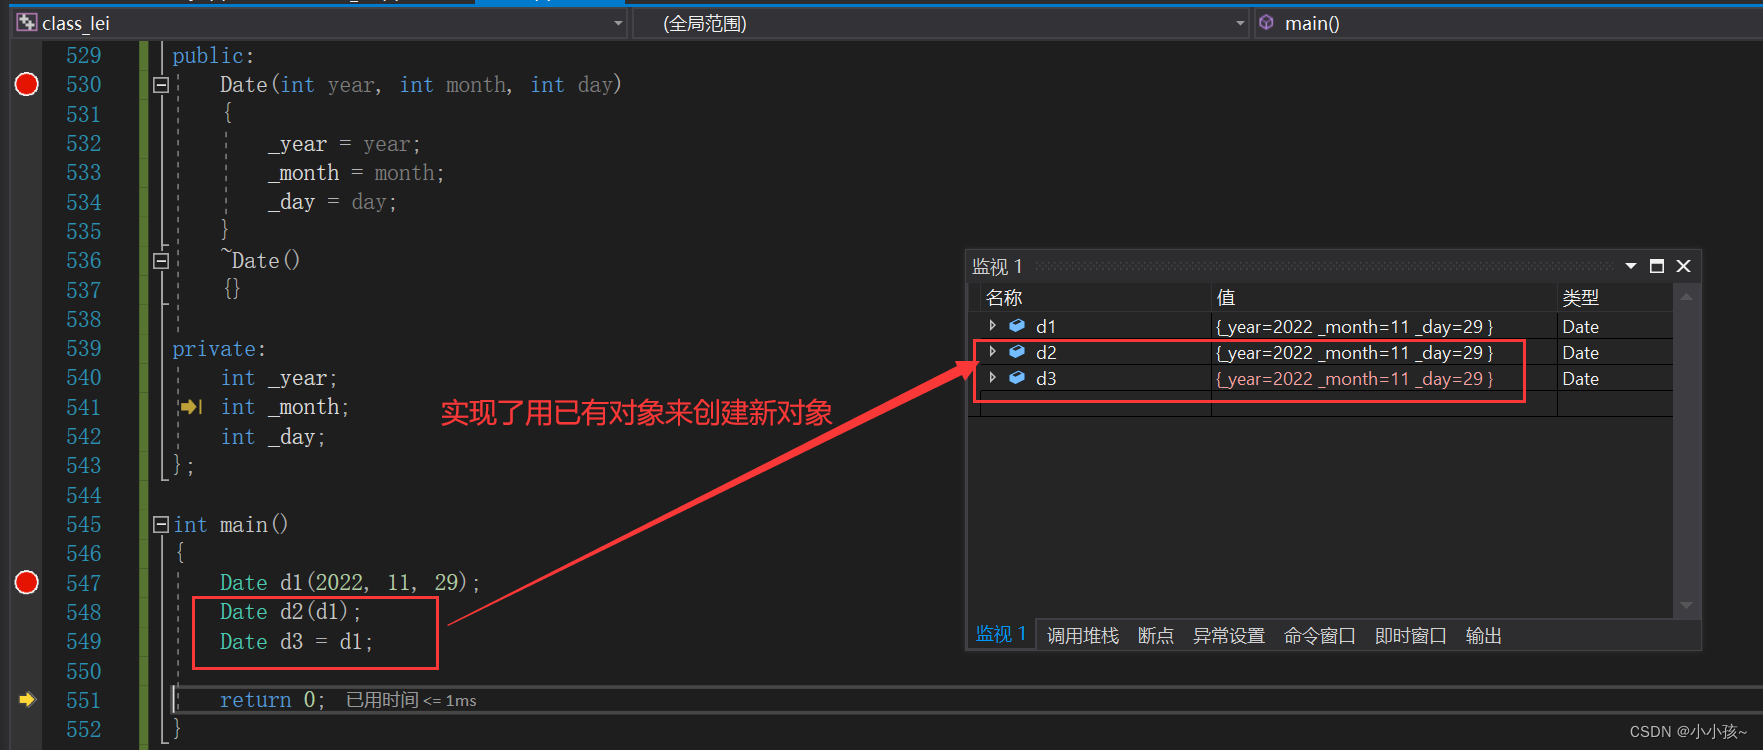Click the main() function cube icon
The image size is (1763, 750).
pyautogui.click(x=1266, y=22)
